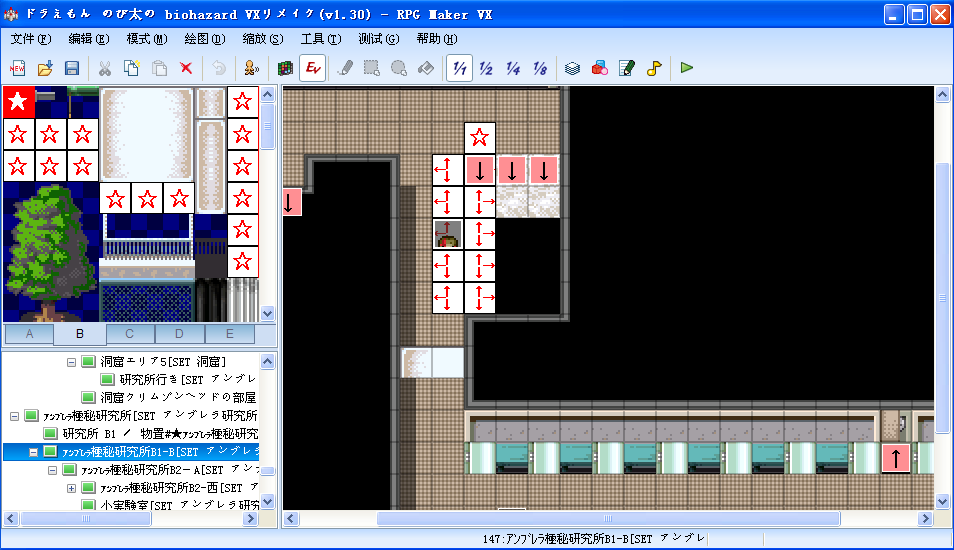Image resolution: width=954 pixels, height=550 pixels.
Task: Click map tree scroll-down arrow
Action: tap(268, 502)
